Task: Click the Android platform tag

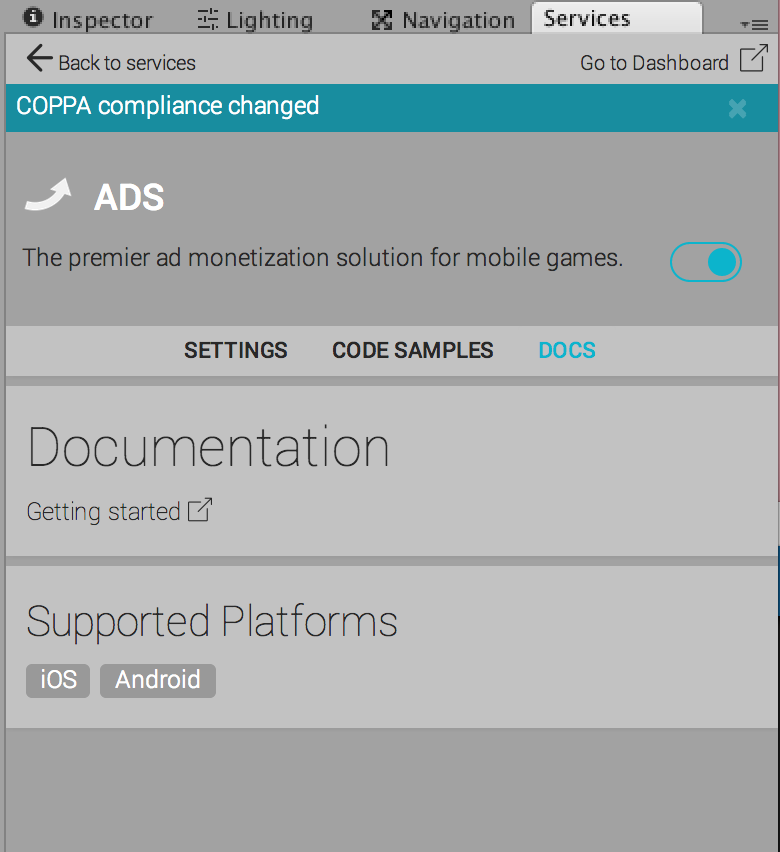Action: click(158, 680)
